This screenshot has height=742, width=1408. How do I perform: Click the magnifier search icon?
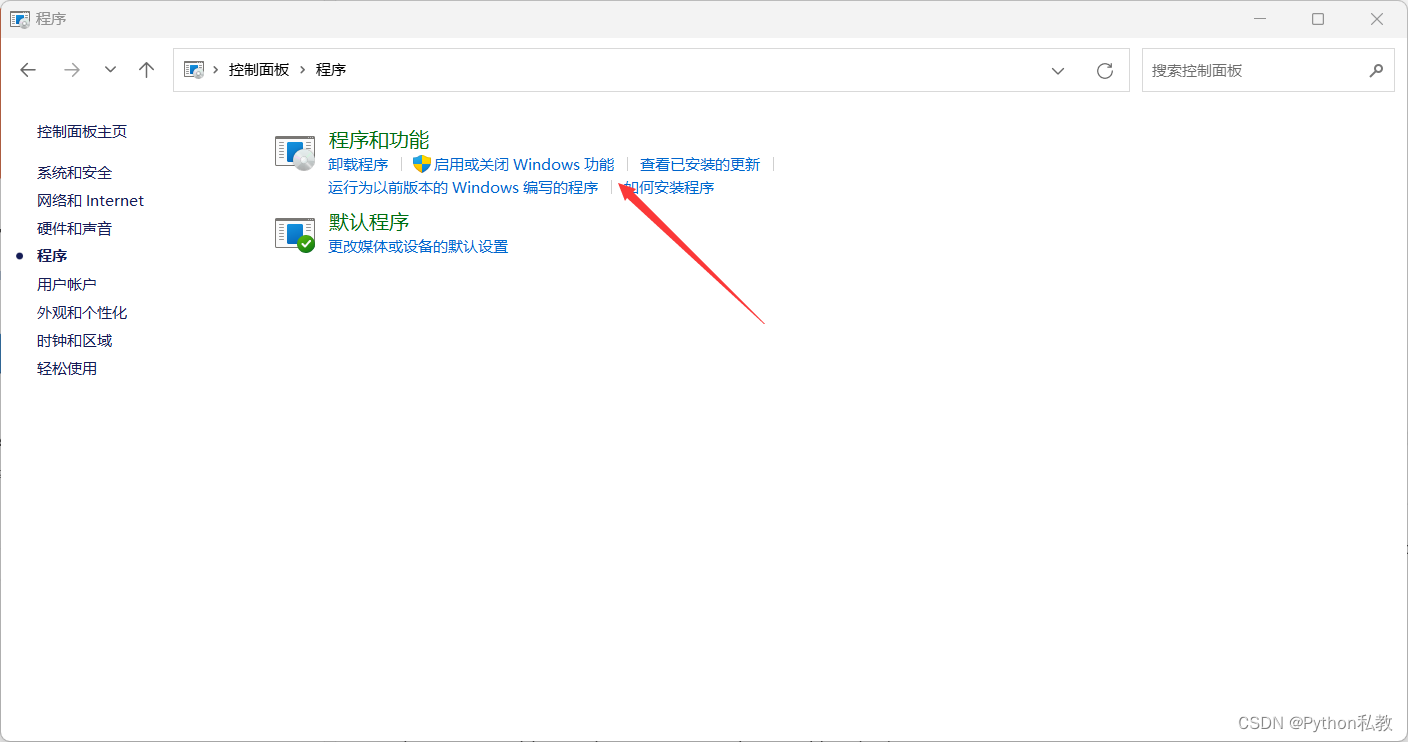[x=1376, y=71]
